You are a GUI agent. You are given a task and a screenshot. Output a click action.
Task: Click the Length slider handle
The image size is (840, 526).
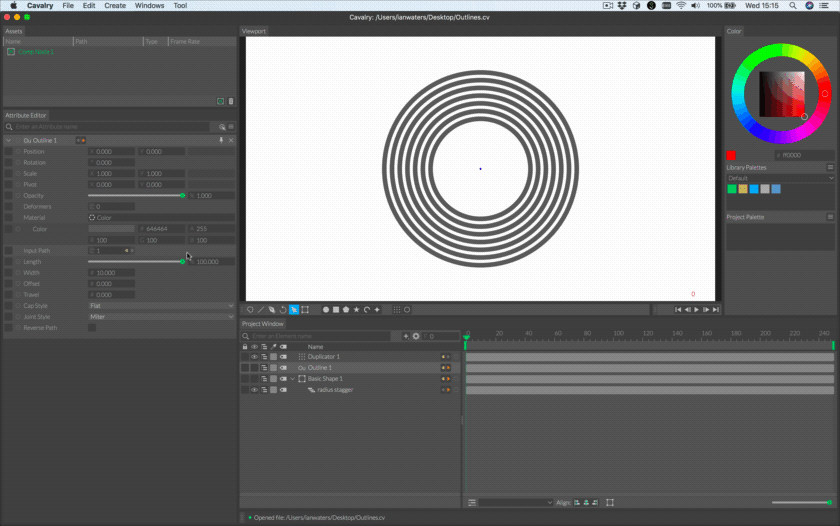point(183,262)
